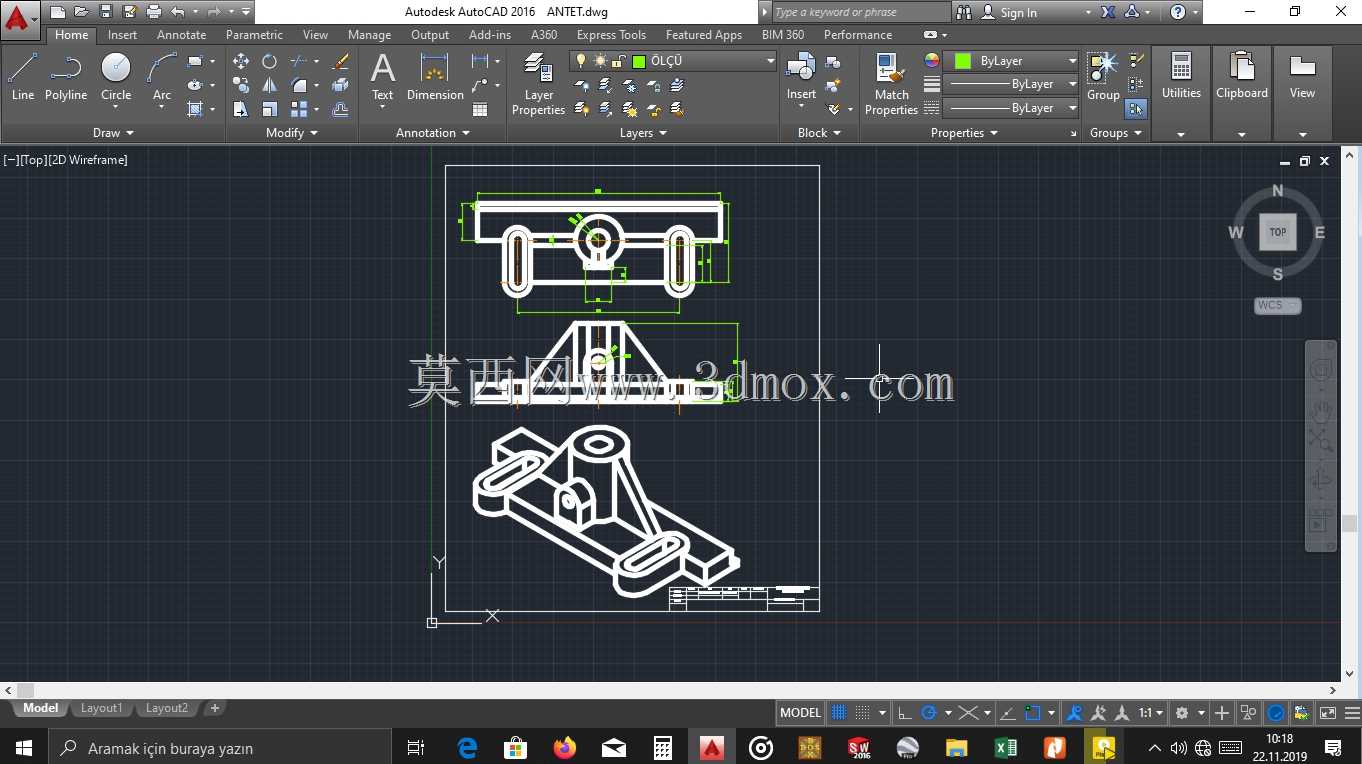Switch to the Layout1 tab
Screen dimensions: 1362x764
coord(101,708)
